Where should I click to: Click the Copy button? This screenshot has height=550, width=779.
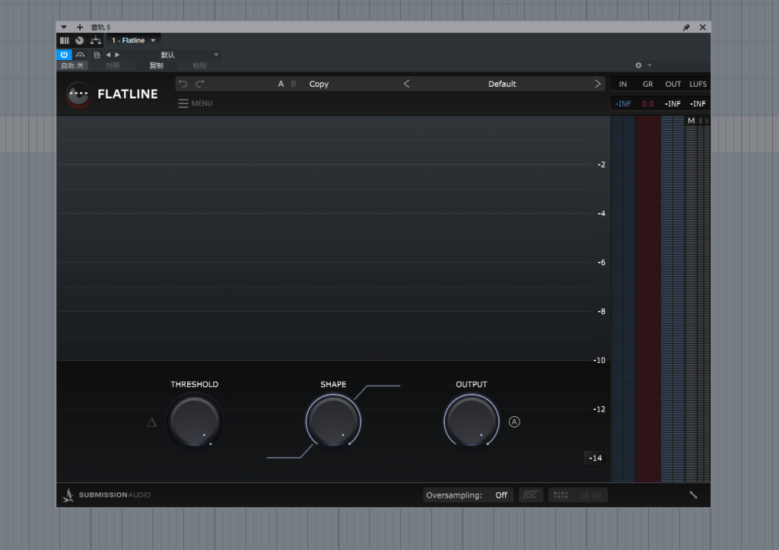coord(319,84)
